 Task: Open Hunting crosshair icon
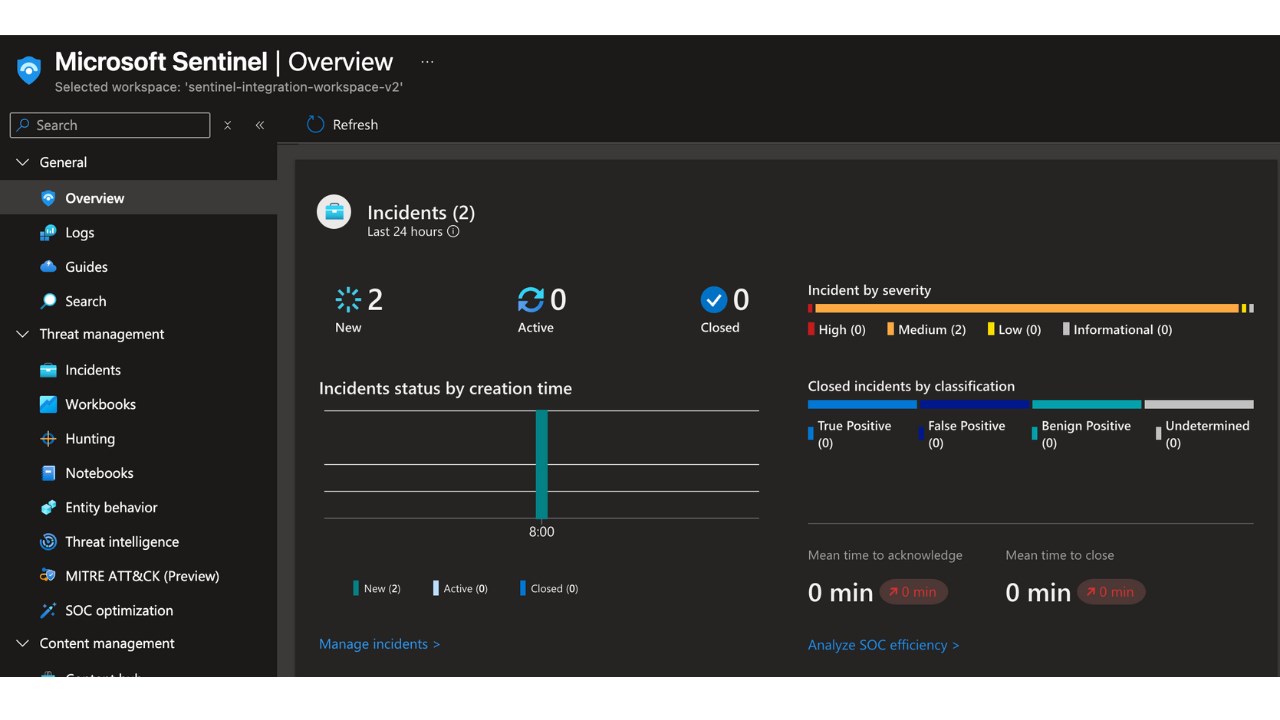[48, 439]
